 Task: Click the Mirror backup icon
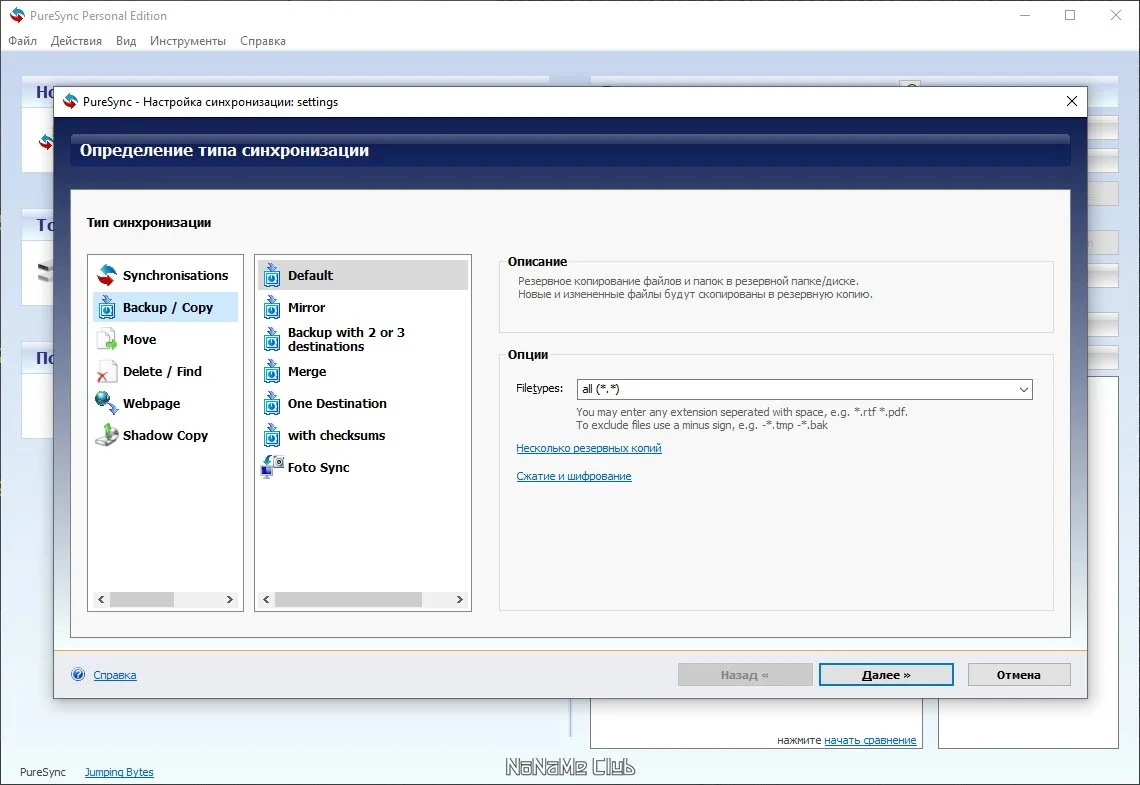[272, 307]
